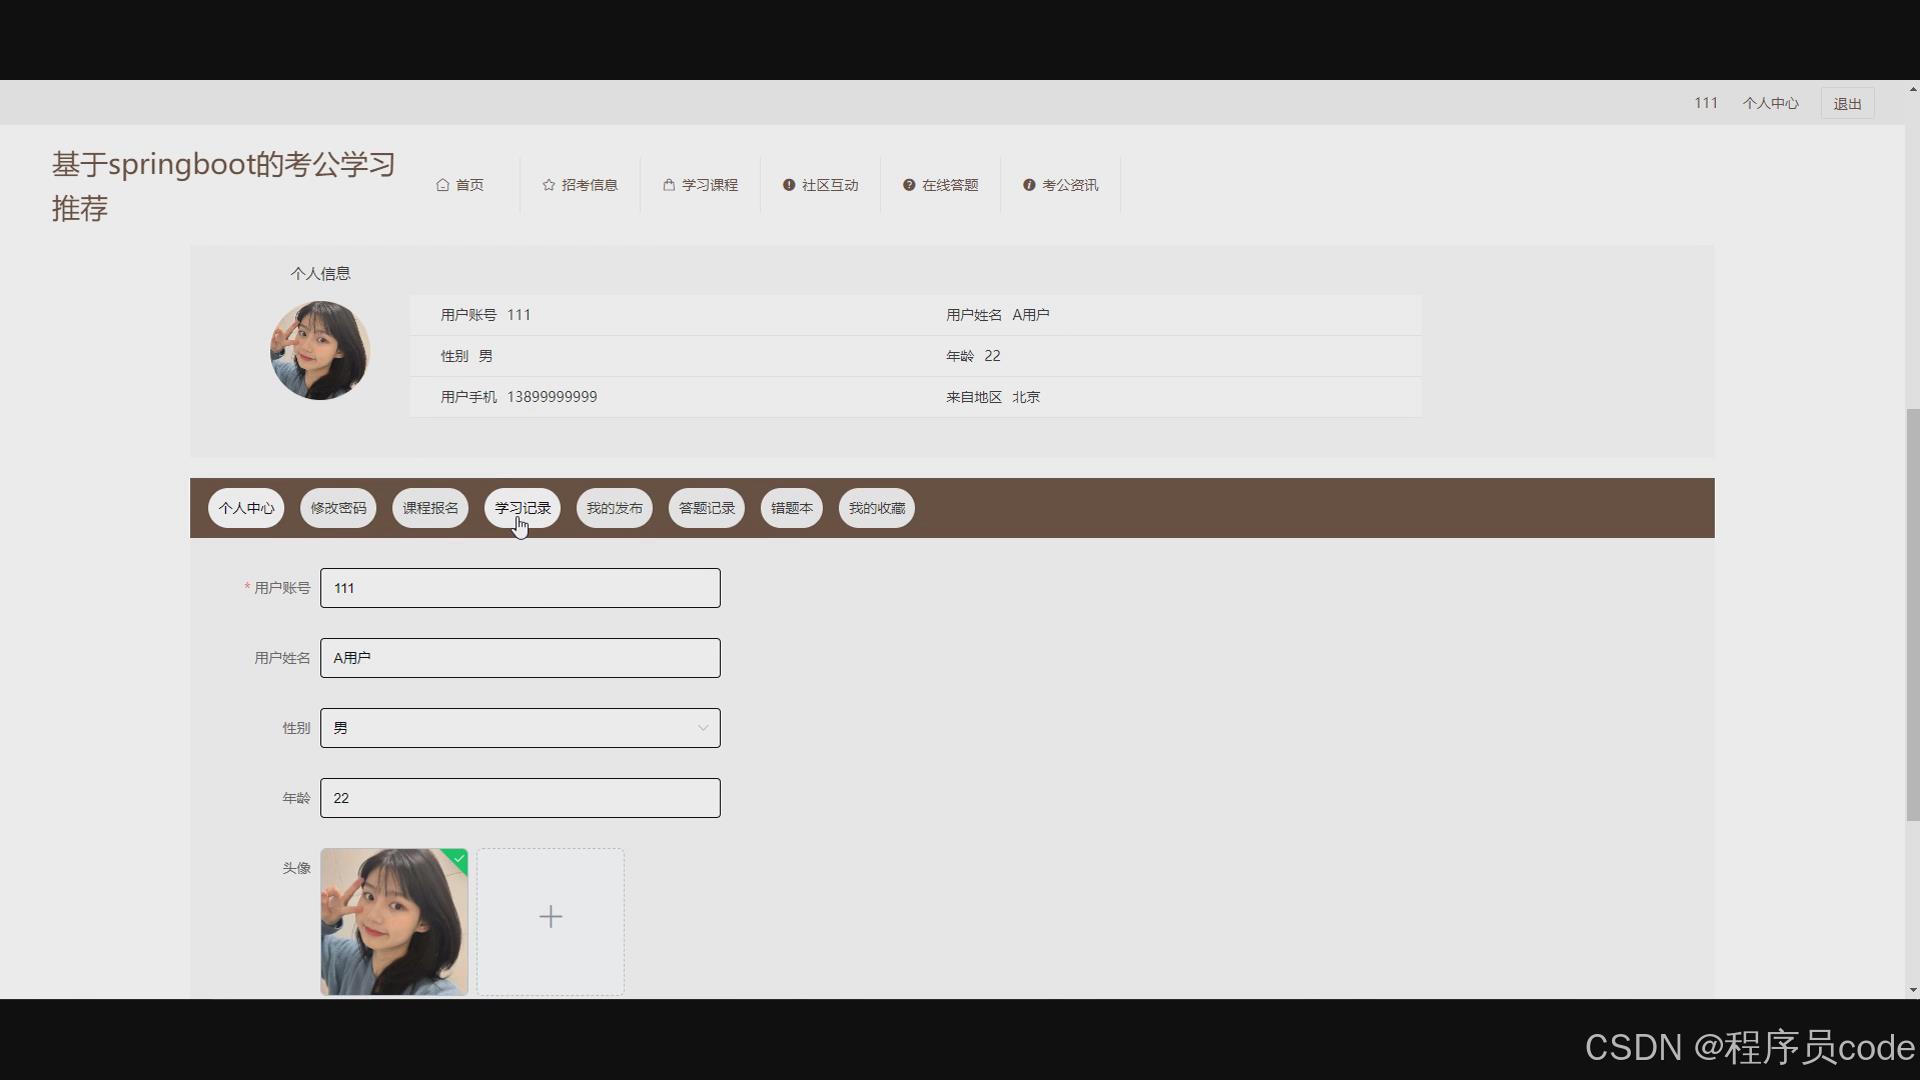Viewport: 1920px width, 1080px height.
Task: Switch to the 学习记录 tab
Action: [x=522, y=508]
